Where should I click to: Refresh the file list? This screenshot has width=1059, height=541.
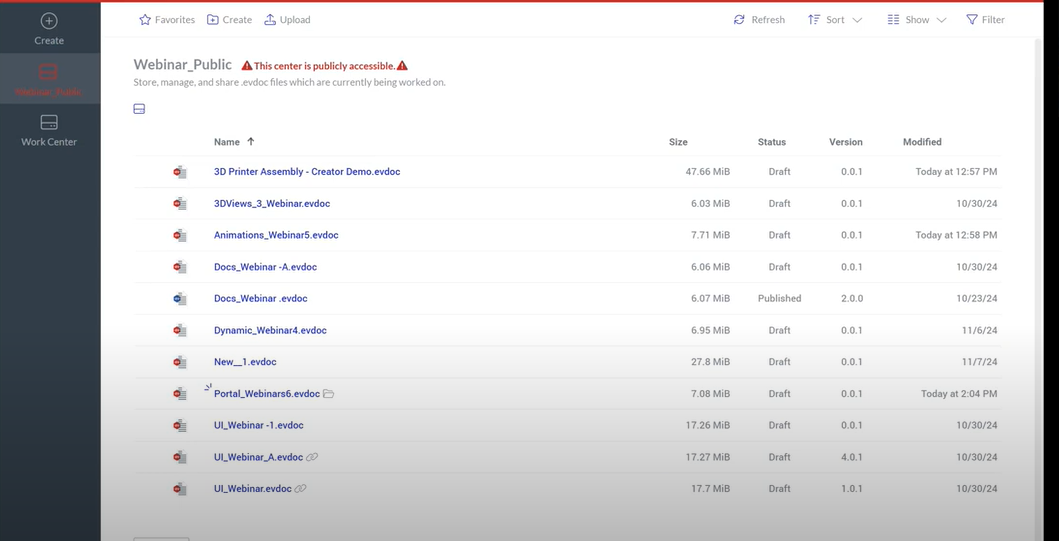[x=759, y=20]
